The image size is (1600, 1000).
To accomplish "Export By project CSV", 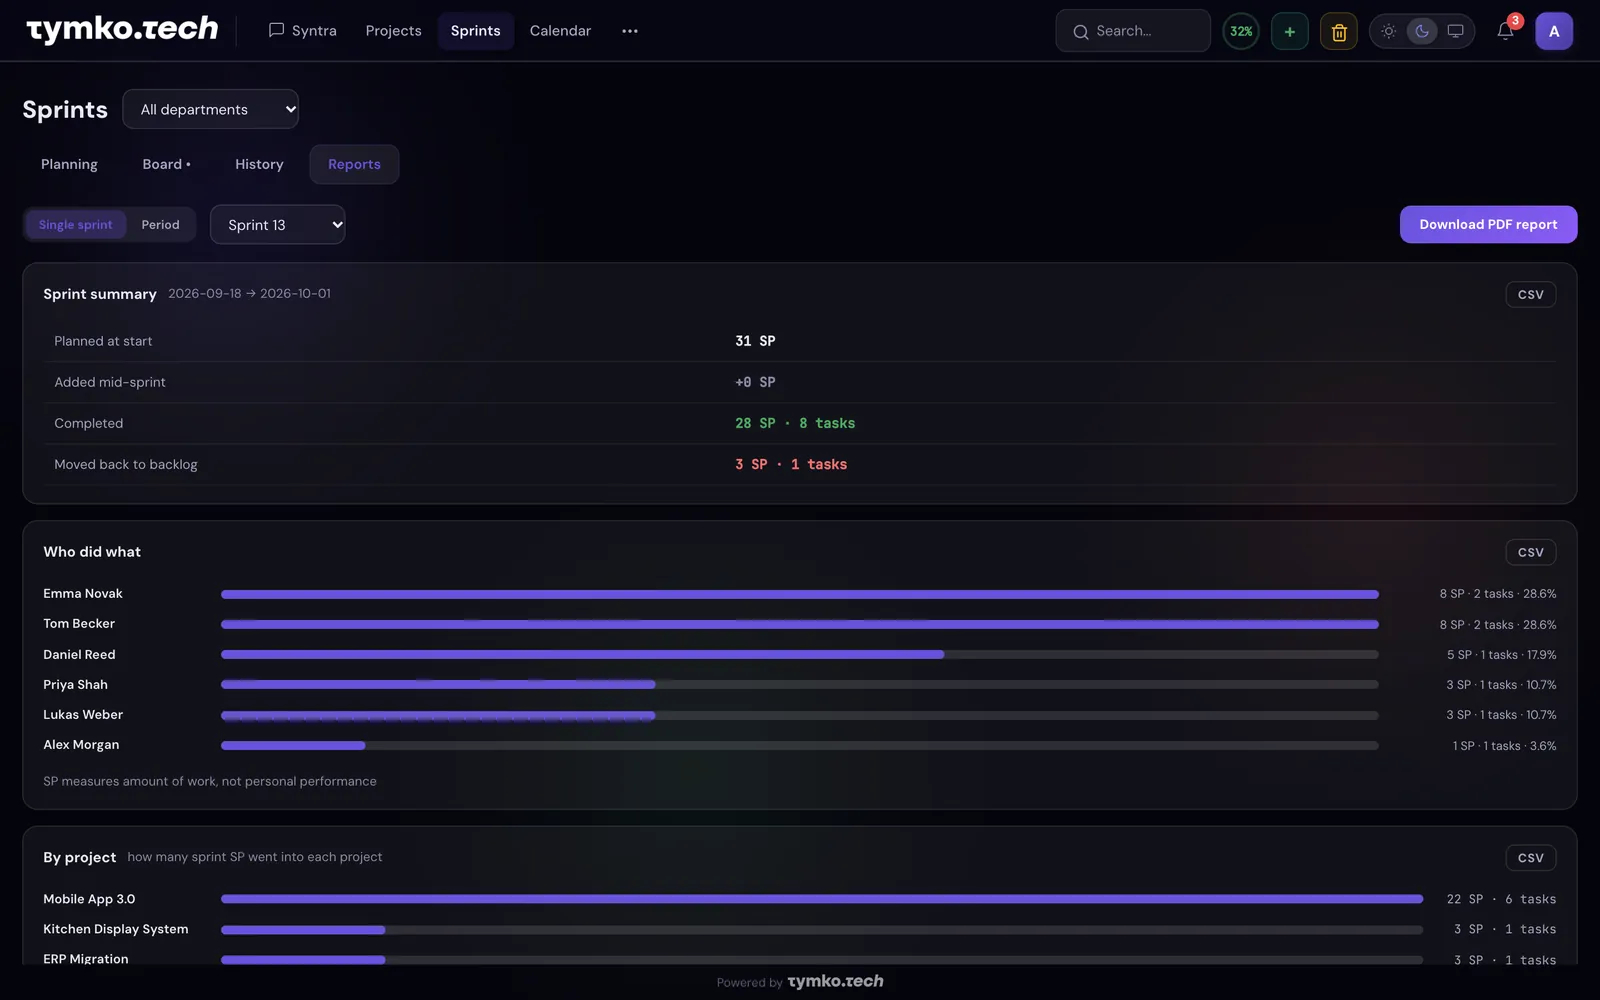I will tap(1530, 858).
